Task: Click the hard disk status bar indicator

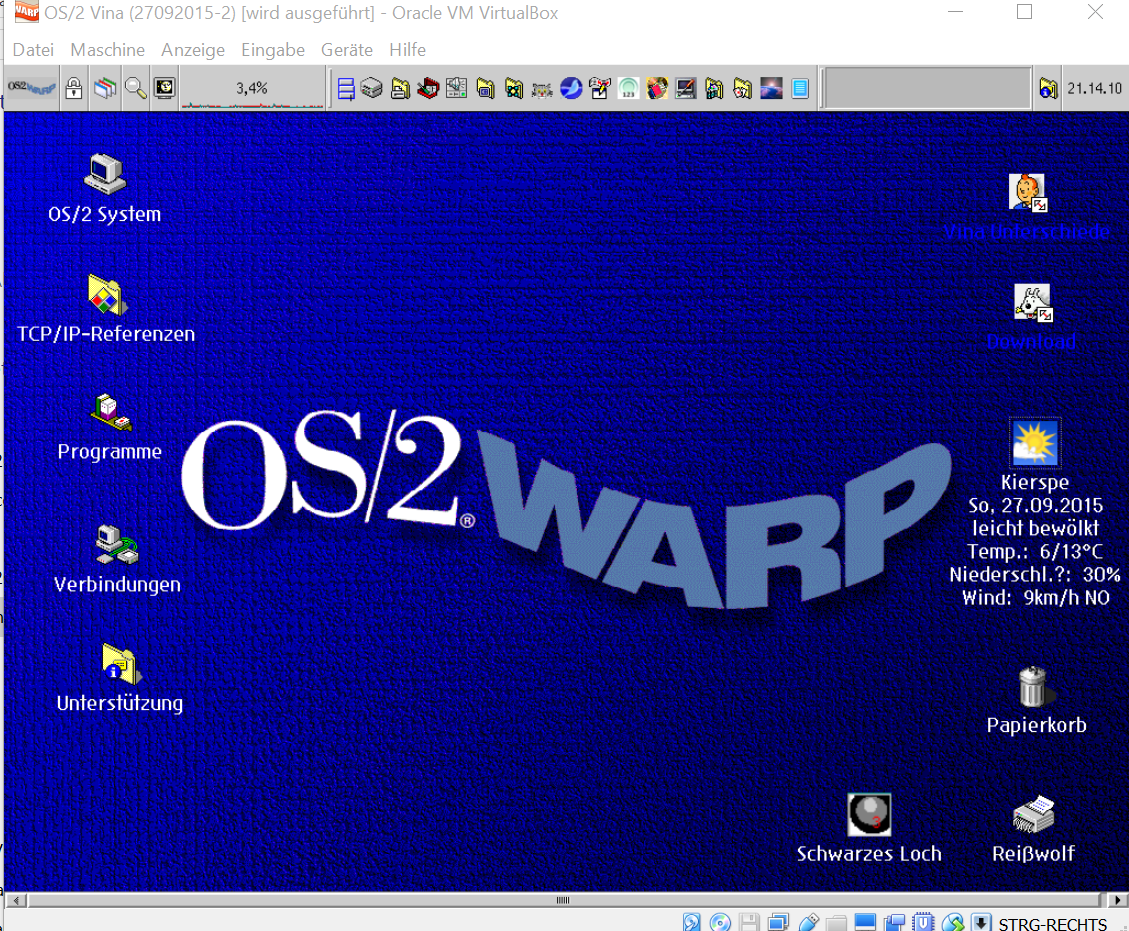Action: point(691,922)
